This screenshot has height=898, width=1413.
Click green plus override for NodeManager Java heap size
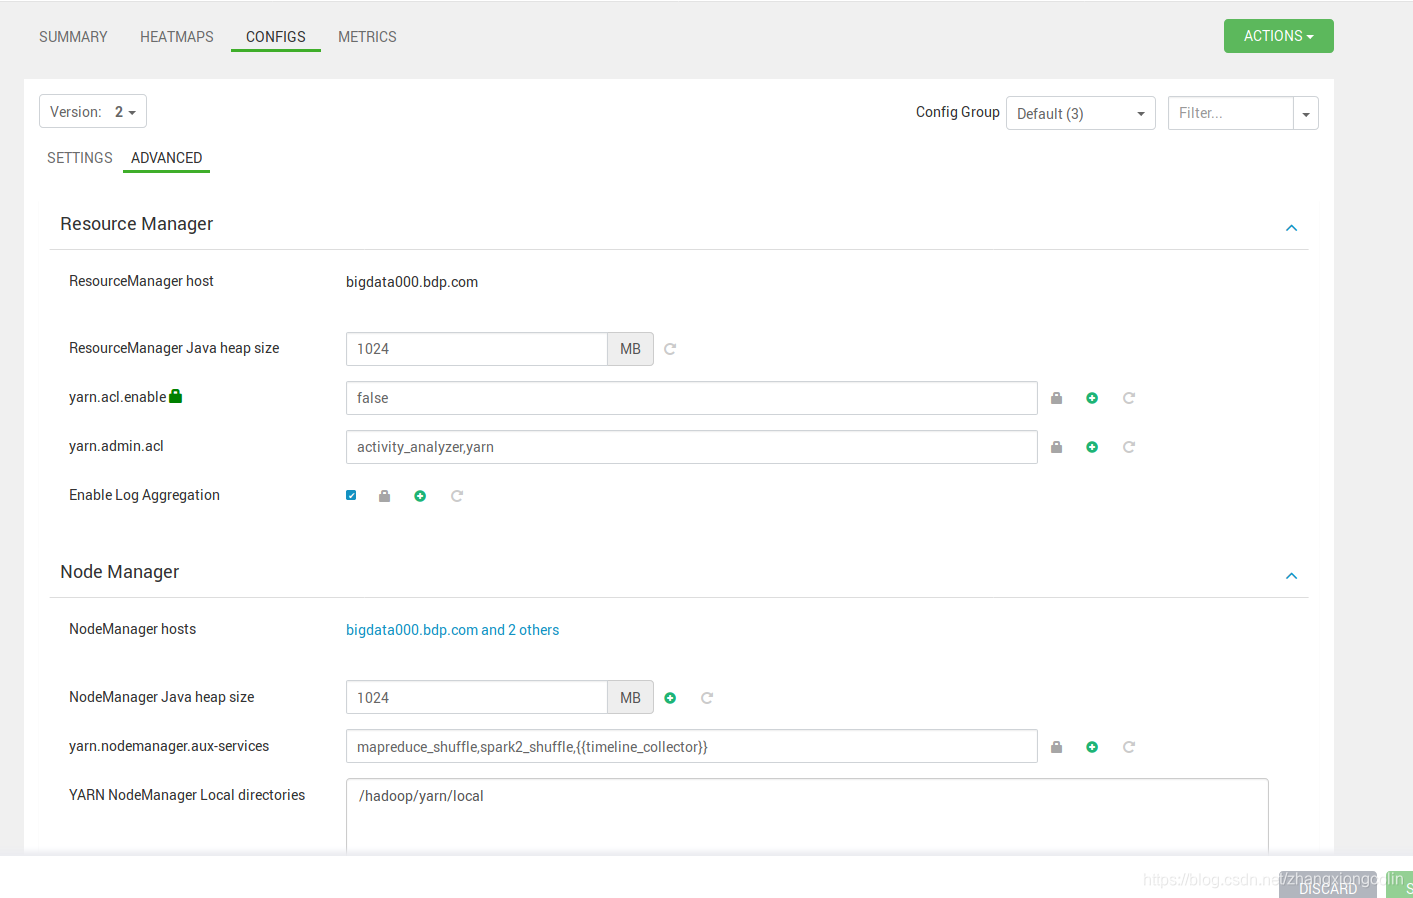(670, 698)
